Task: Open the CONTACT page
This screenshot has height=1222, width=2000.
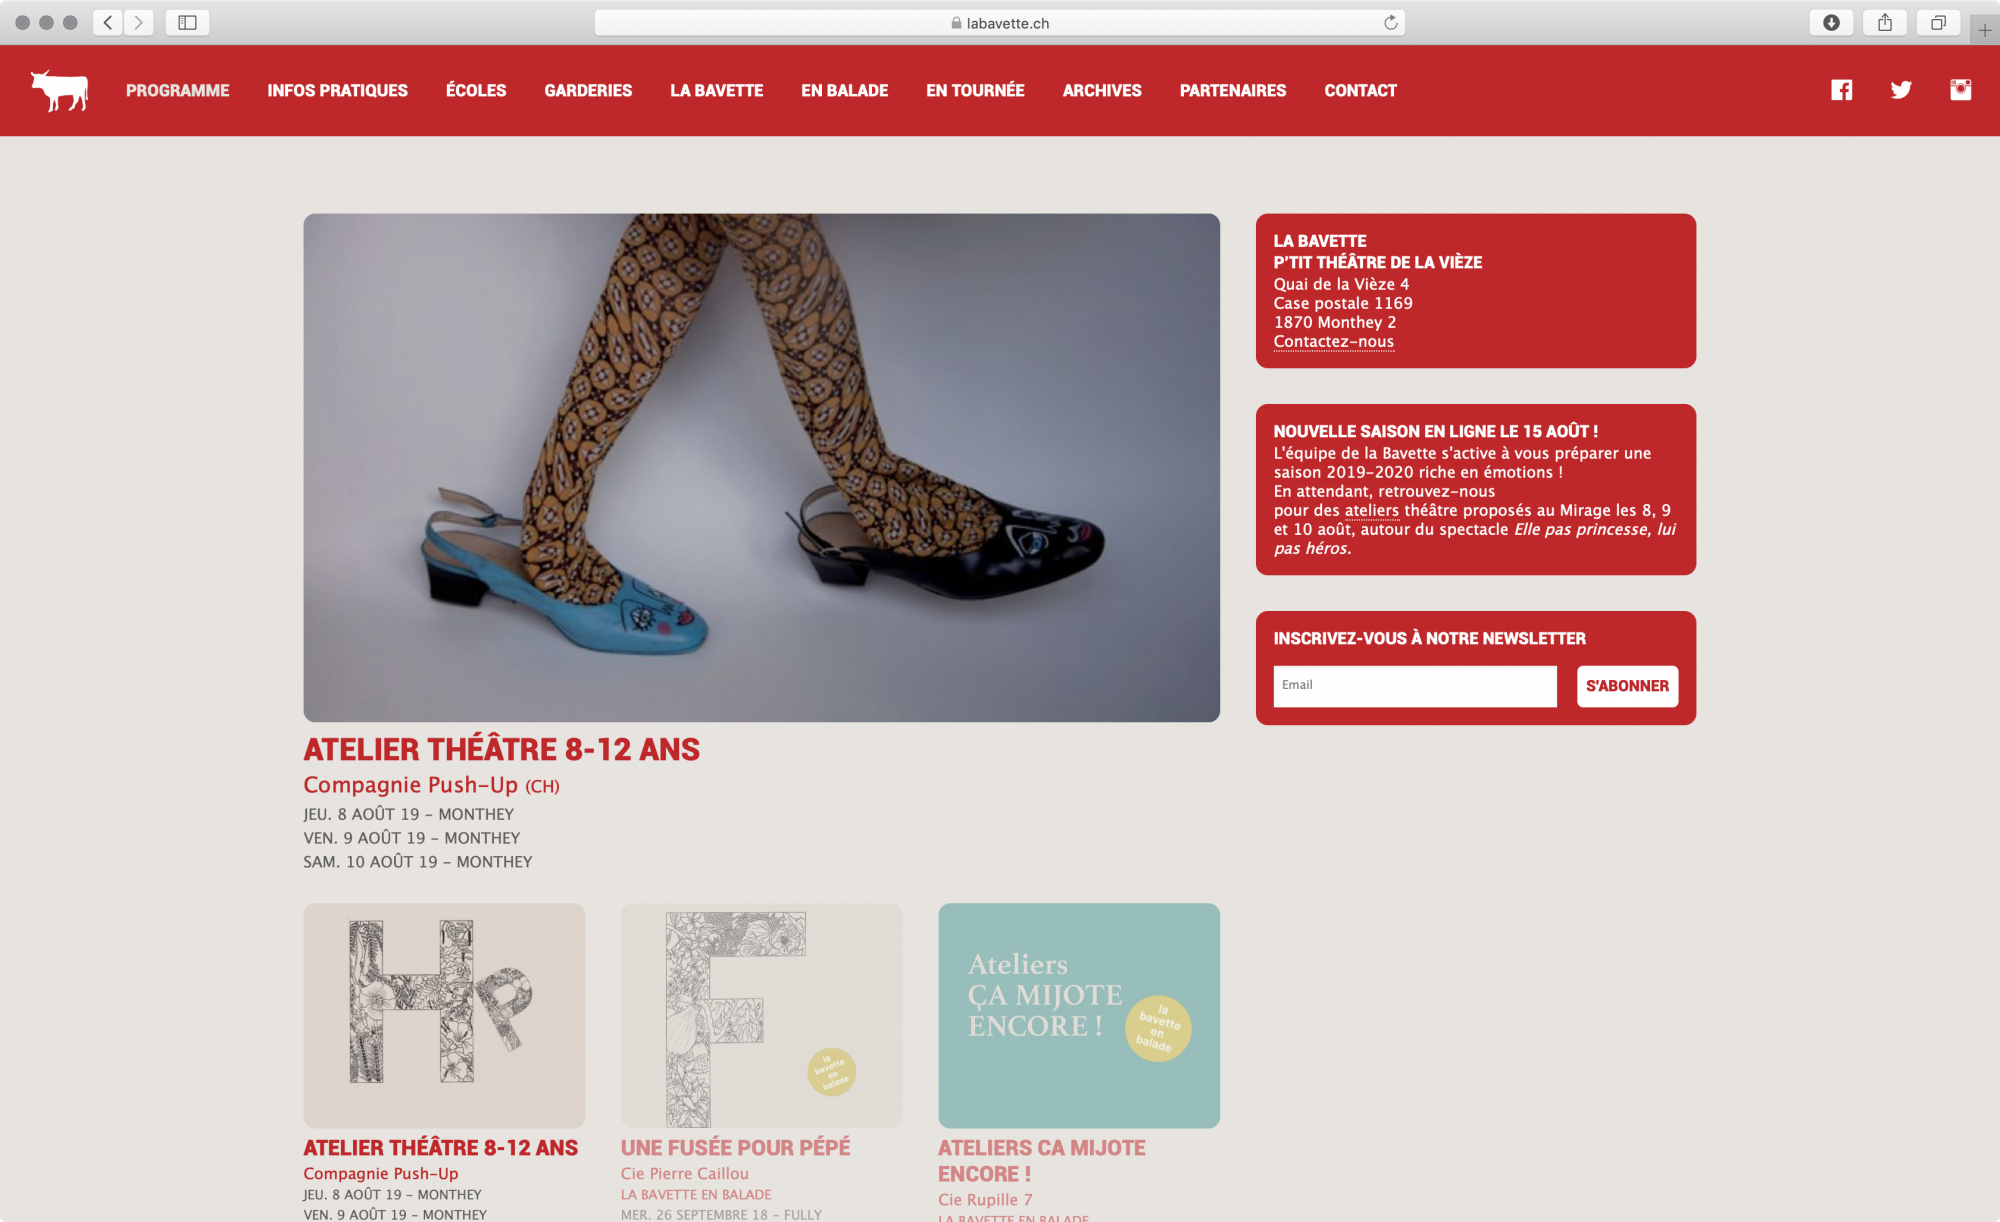Action: click(x=1360, y=90)
